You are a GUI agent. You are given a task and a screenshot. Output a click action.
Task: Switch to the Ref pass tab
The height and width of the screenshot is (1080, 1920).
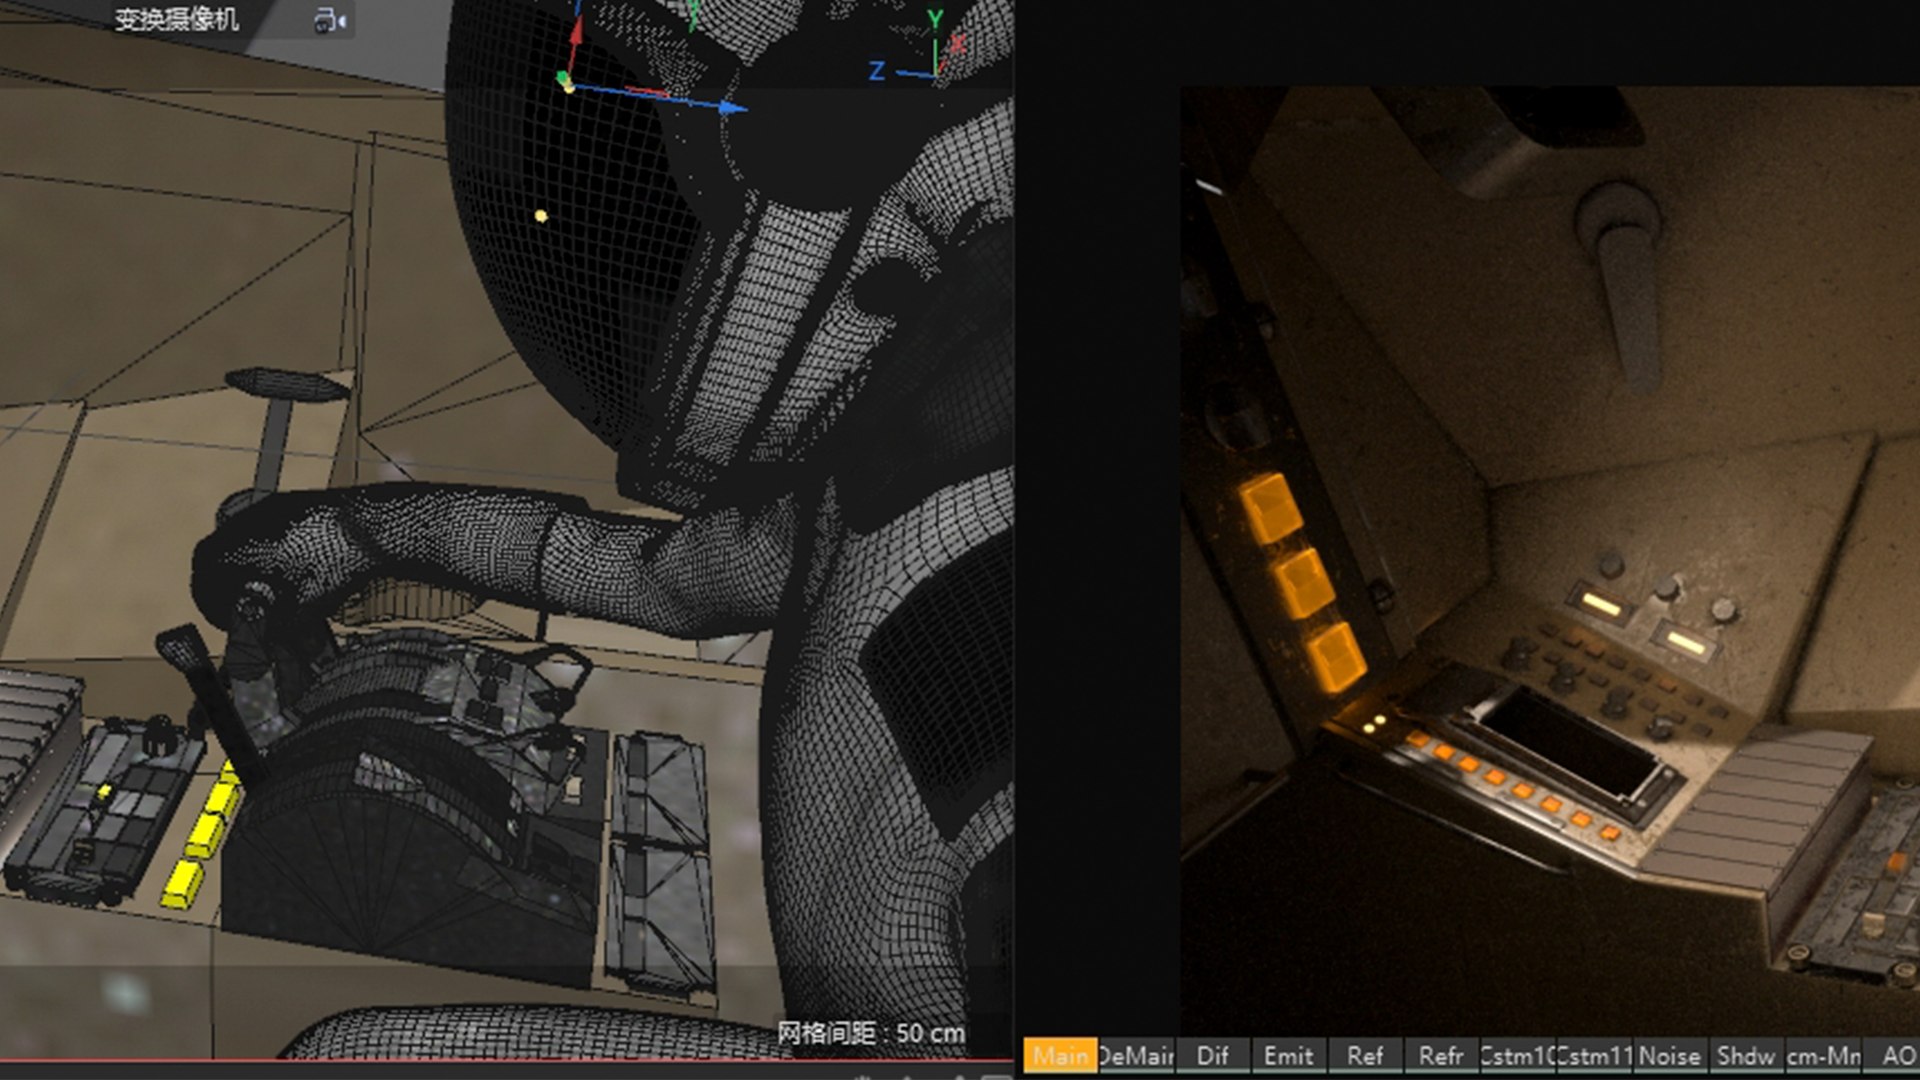coord(1365,1056)
